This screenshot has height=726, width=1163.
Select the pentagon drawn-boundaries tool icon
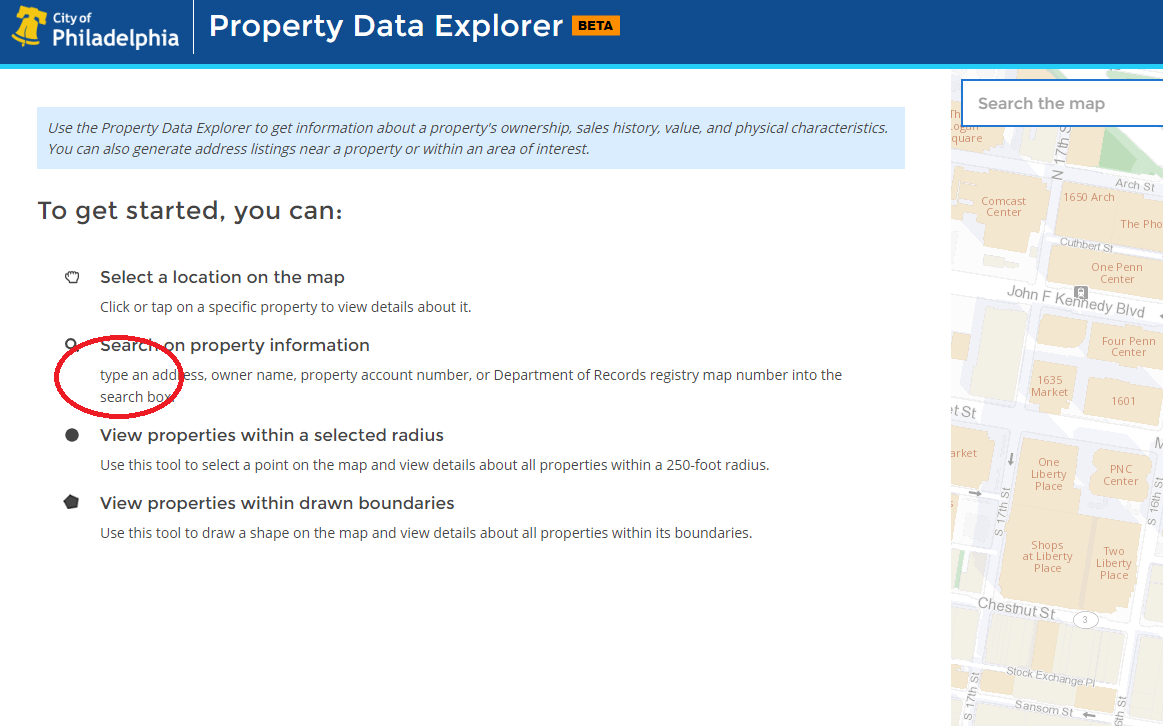(70, 501)
